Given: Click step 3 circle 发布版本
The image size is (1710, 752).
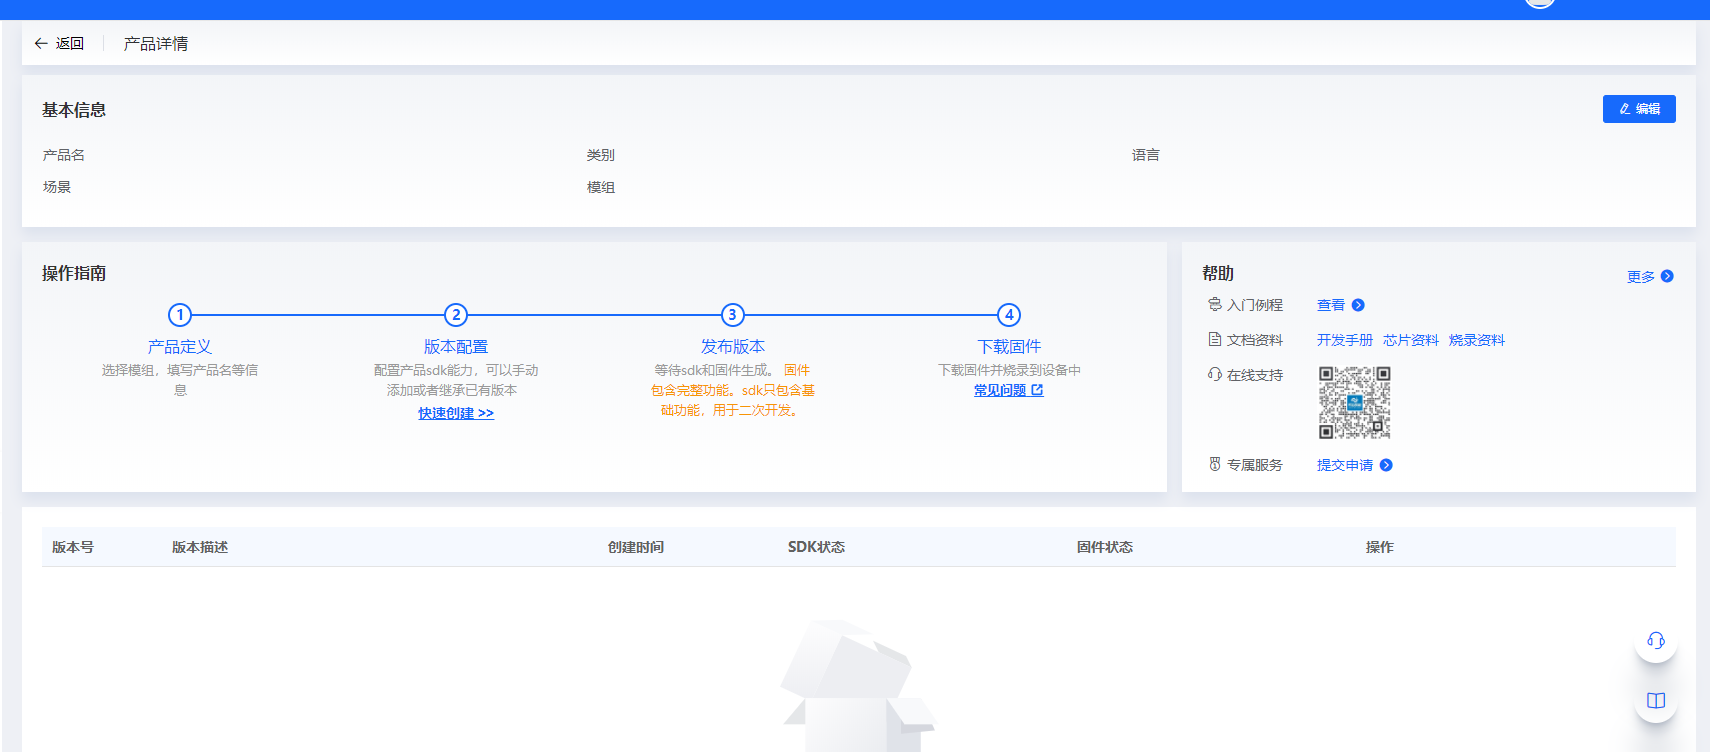Looking at the screenshot, I should (x=733, y=315).
